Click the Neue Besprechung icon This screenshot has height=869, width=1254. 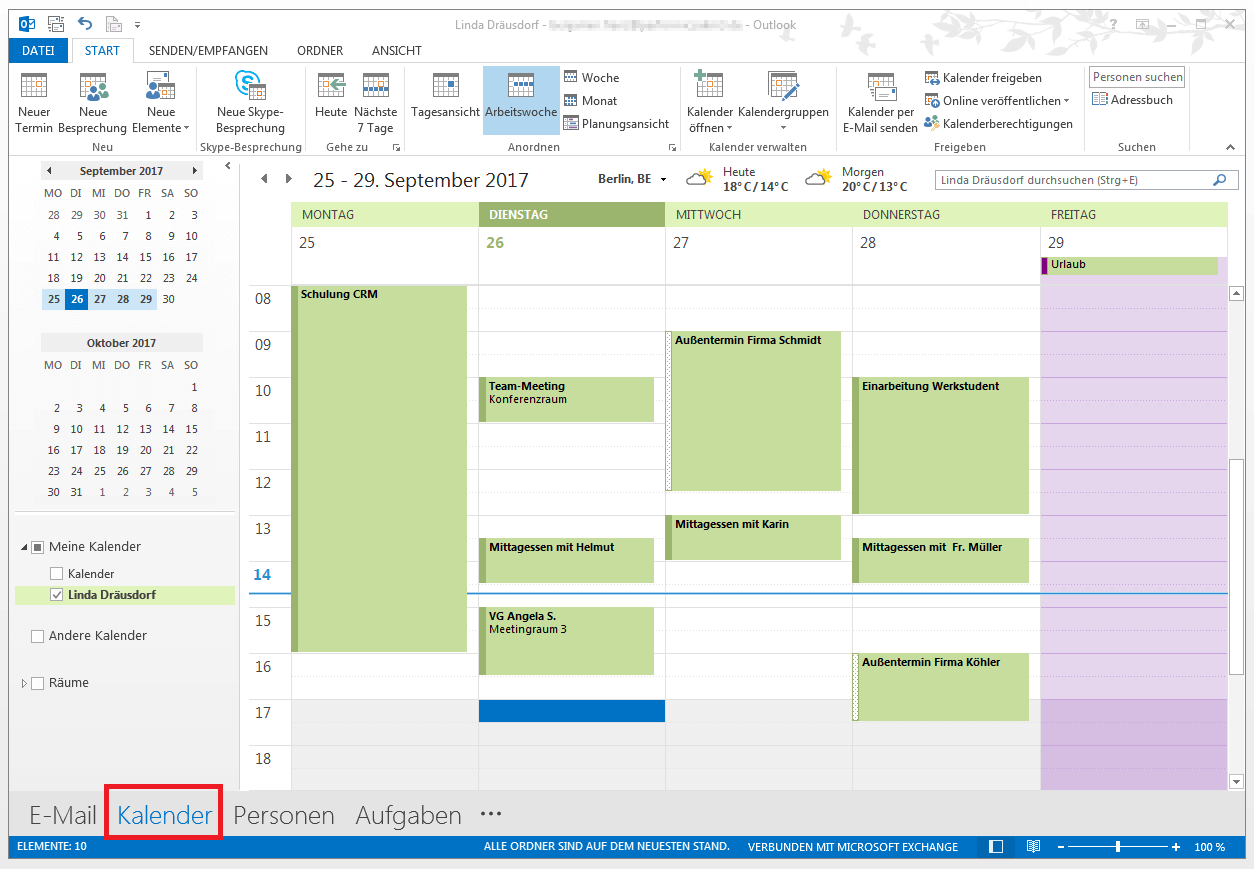pyautogui.click(x=93, y=87)
